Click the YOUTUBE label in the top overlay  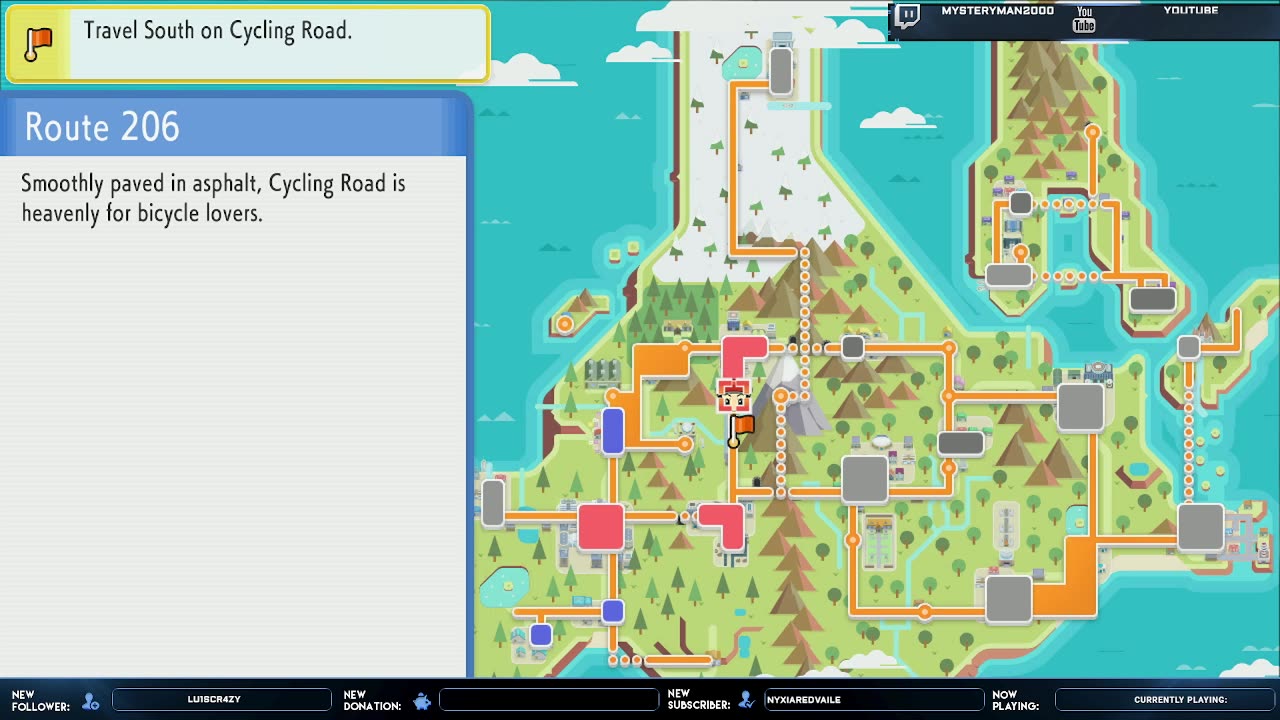tap(1190, 11)
